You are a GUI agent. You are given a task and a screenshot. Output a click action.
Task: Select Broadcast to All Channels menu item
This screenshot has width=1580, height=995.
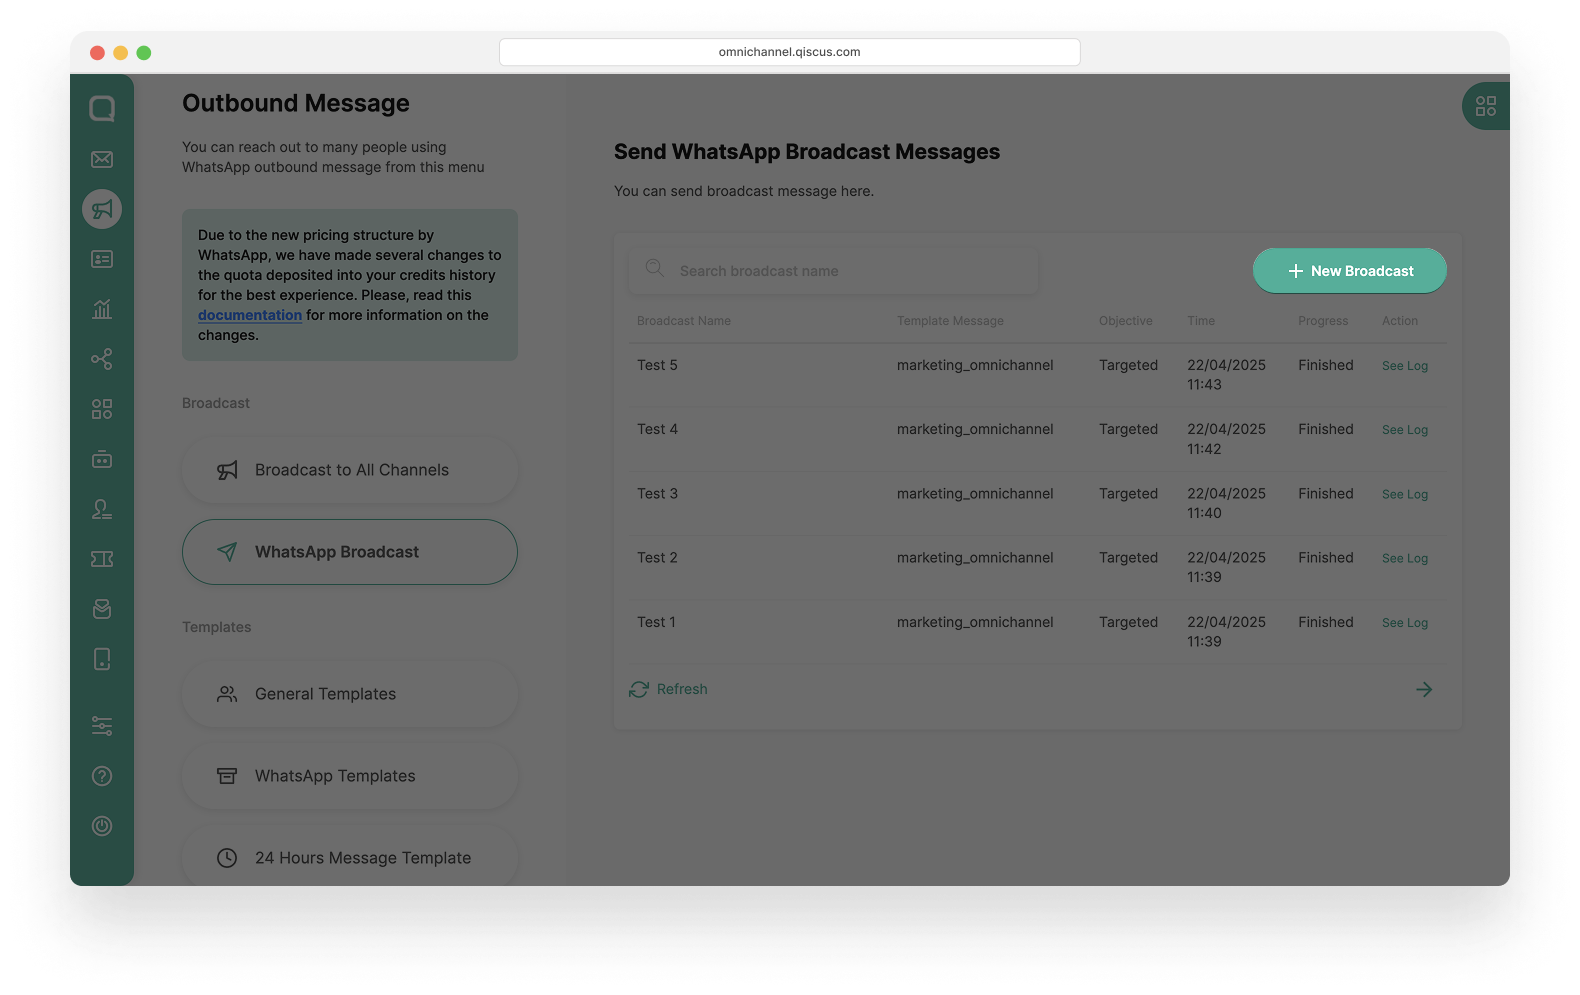tap(350, 470)
